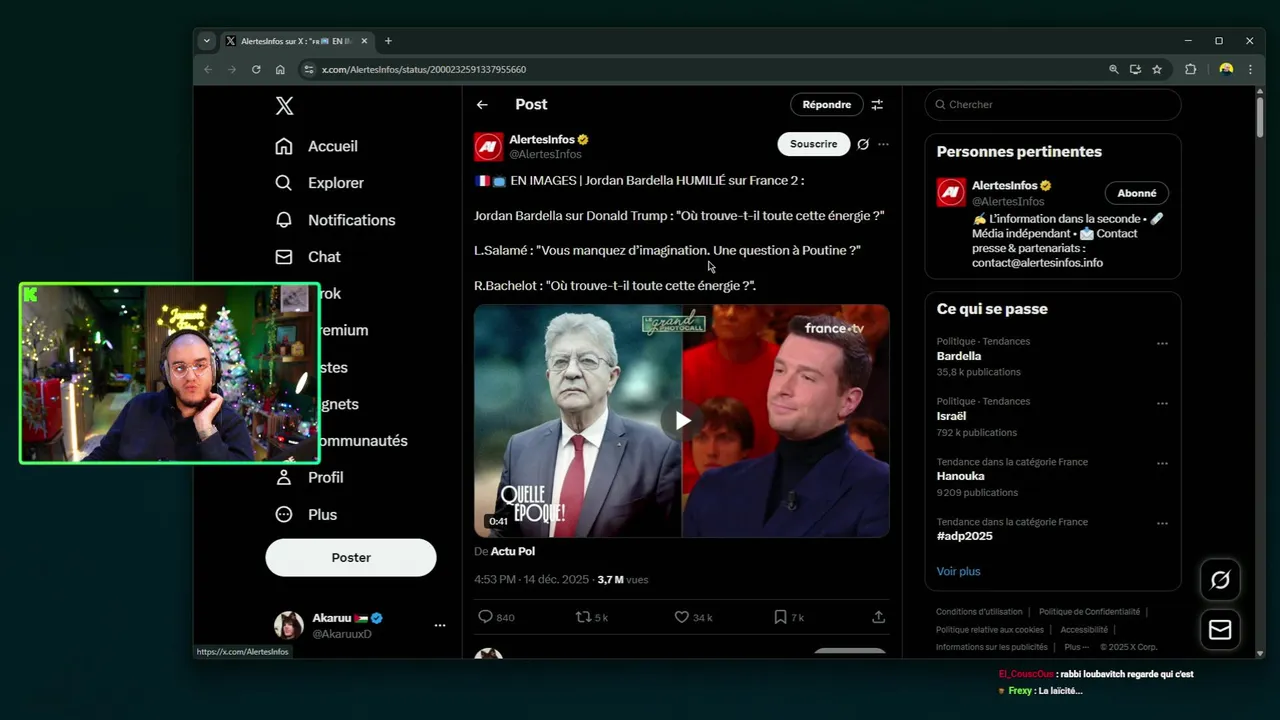Open more options for Bardella trend

[x=1162, y=343]
